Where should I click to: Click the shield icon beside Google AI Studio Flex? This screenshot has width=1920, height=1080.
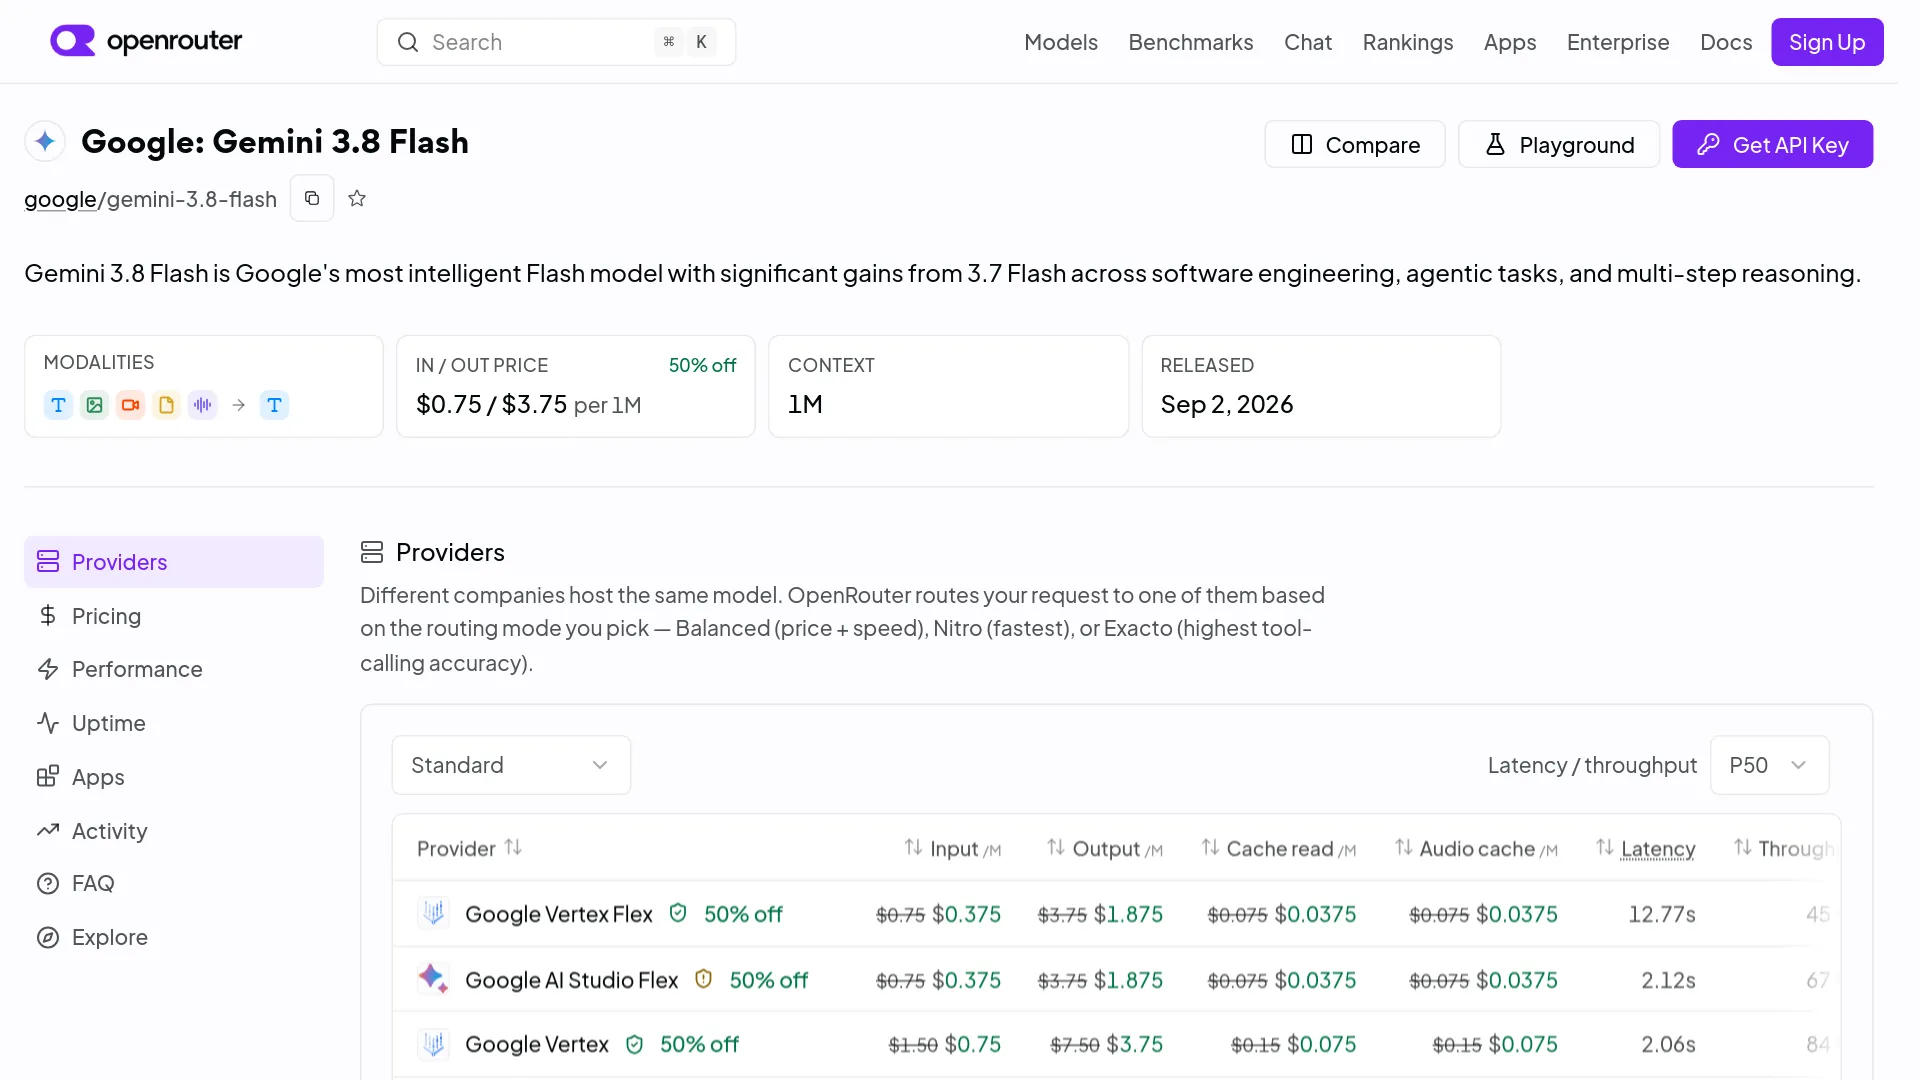click(x=704, y=979)
